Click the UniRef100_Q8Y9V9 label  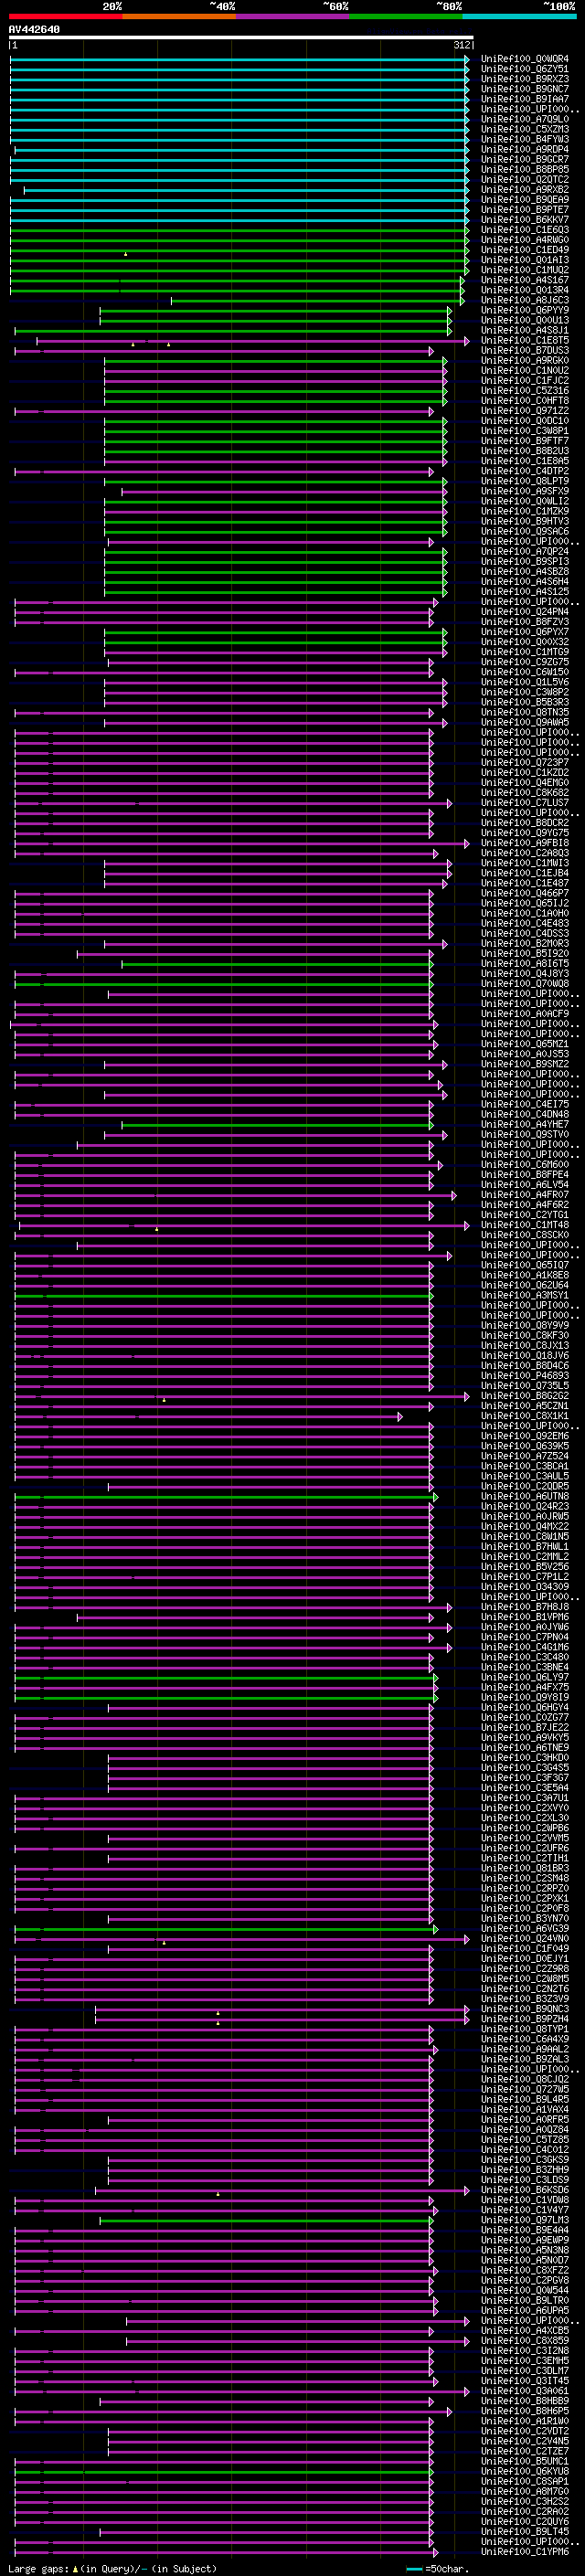coord(525,1325)
